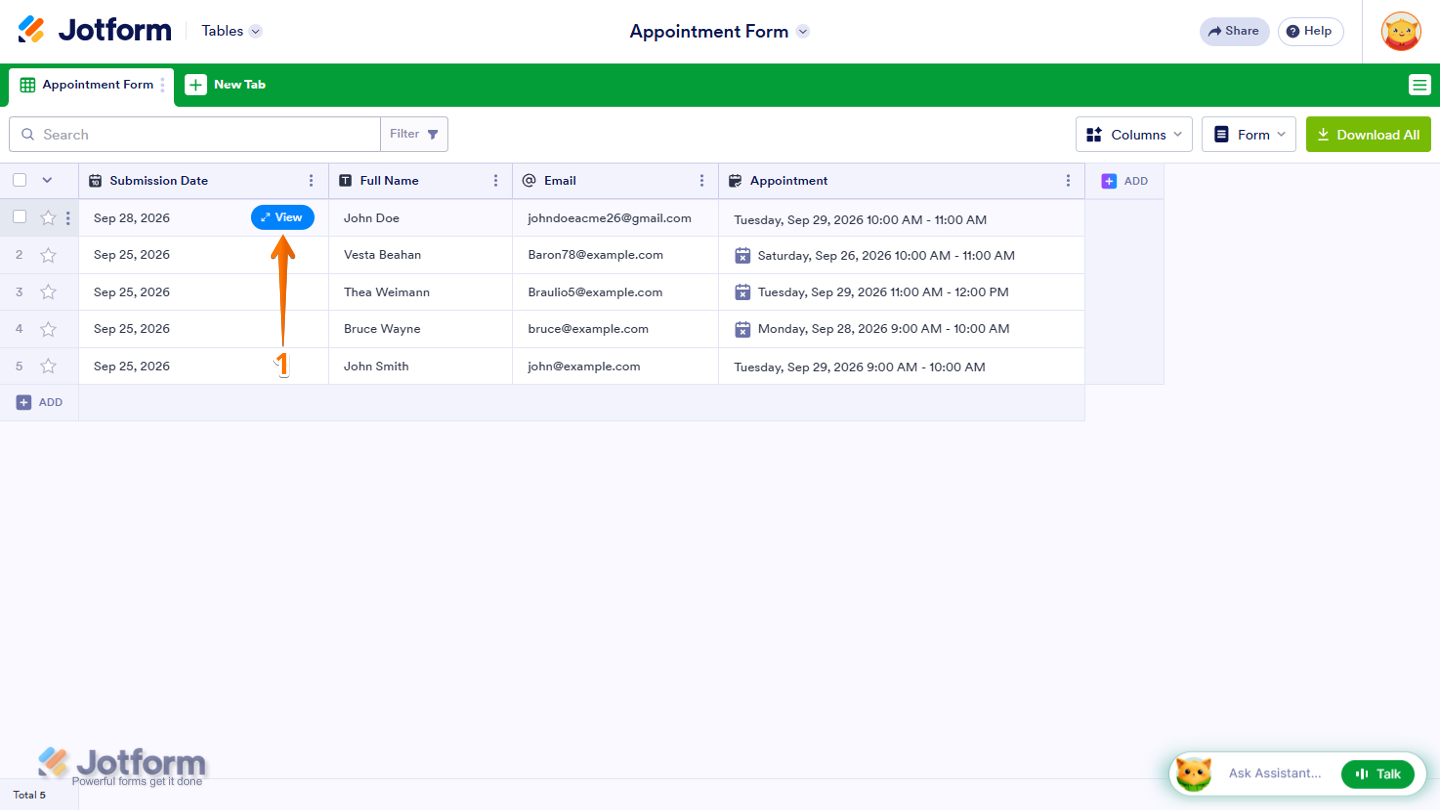
Task: Star the John Doe row
Action: point(48,218)
